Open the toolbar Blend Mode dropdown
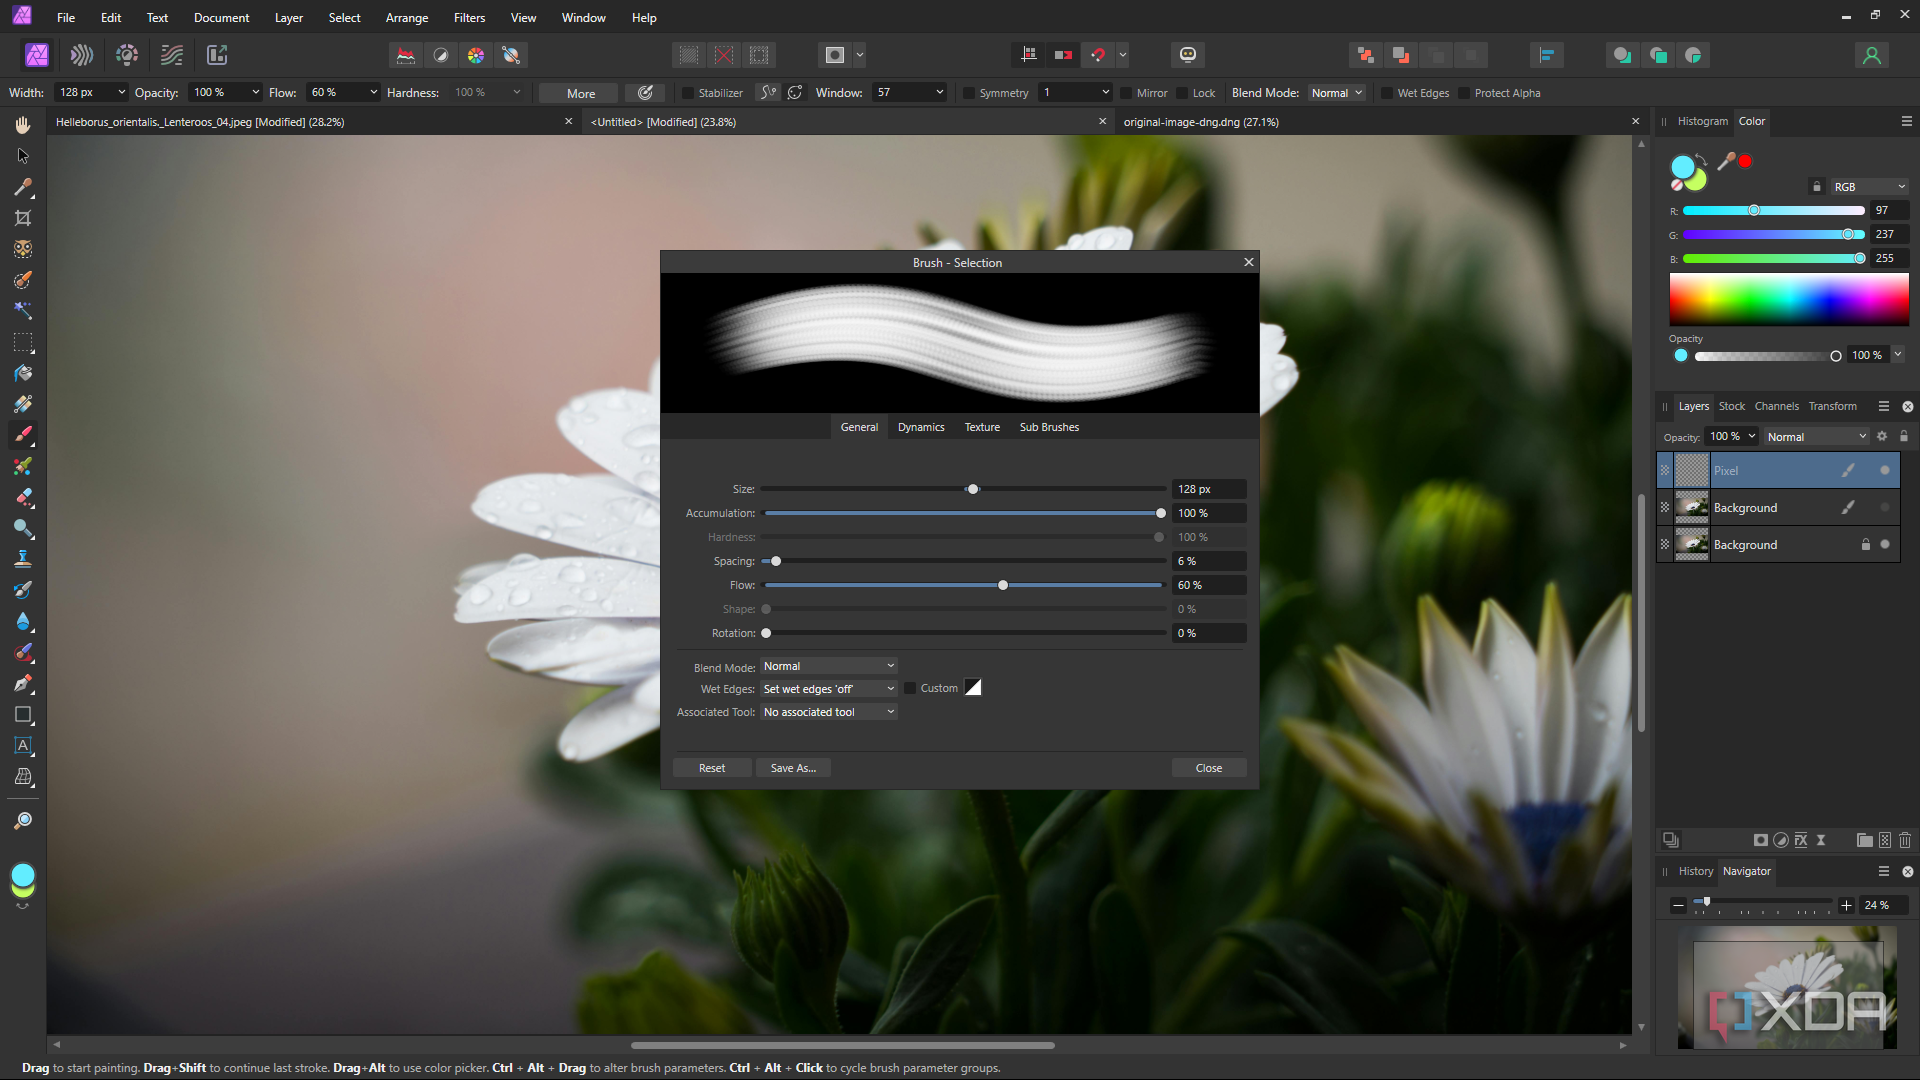Viewport: 1920px width, 1080px height. point(1336,93)
